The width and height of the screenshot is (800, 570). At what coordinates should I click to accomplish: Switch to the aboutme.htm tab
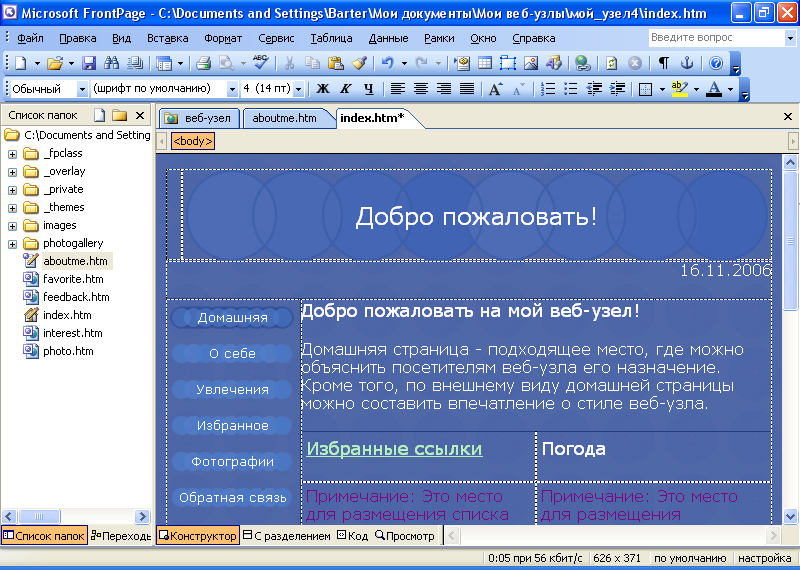click(285, 118)
